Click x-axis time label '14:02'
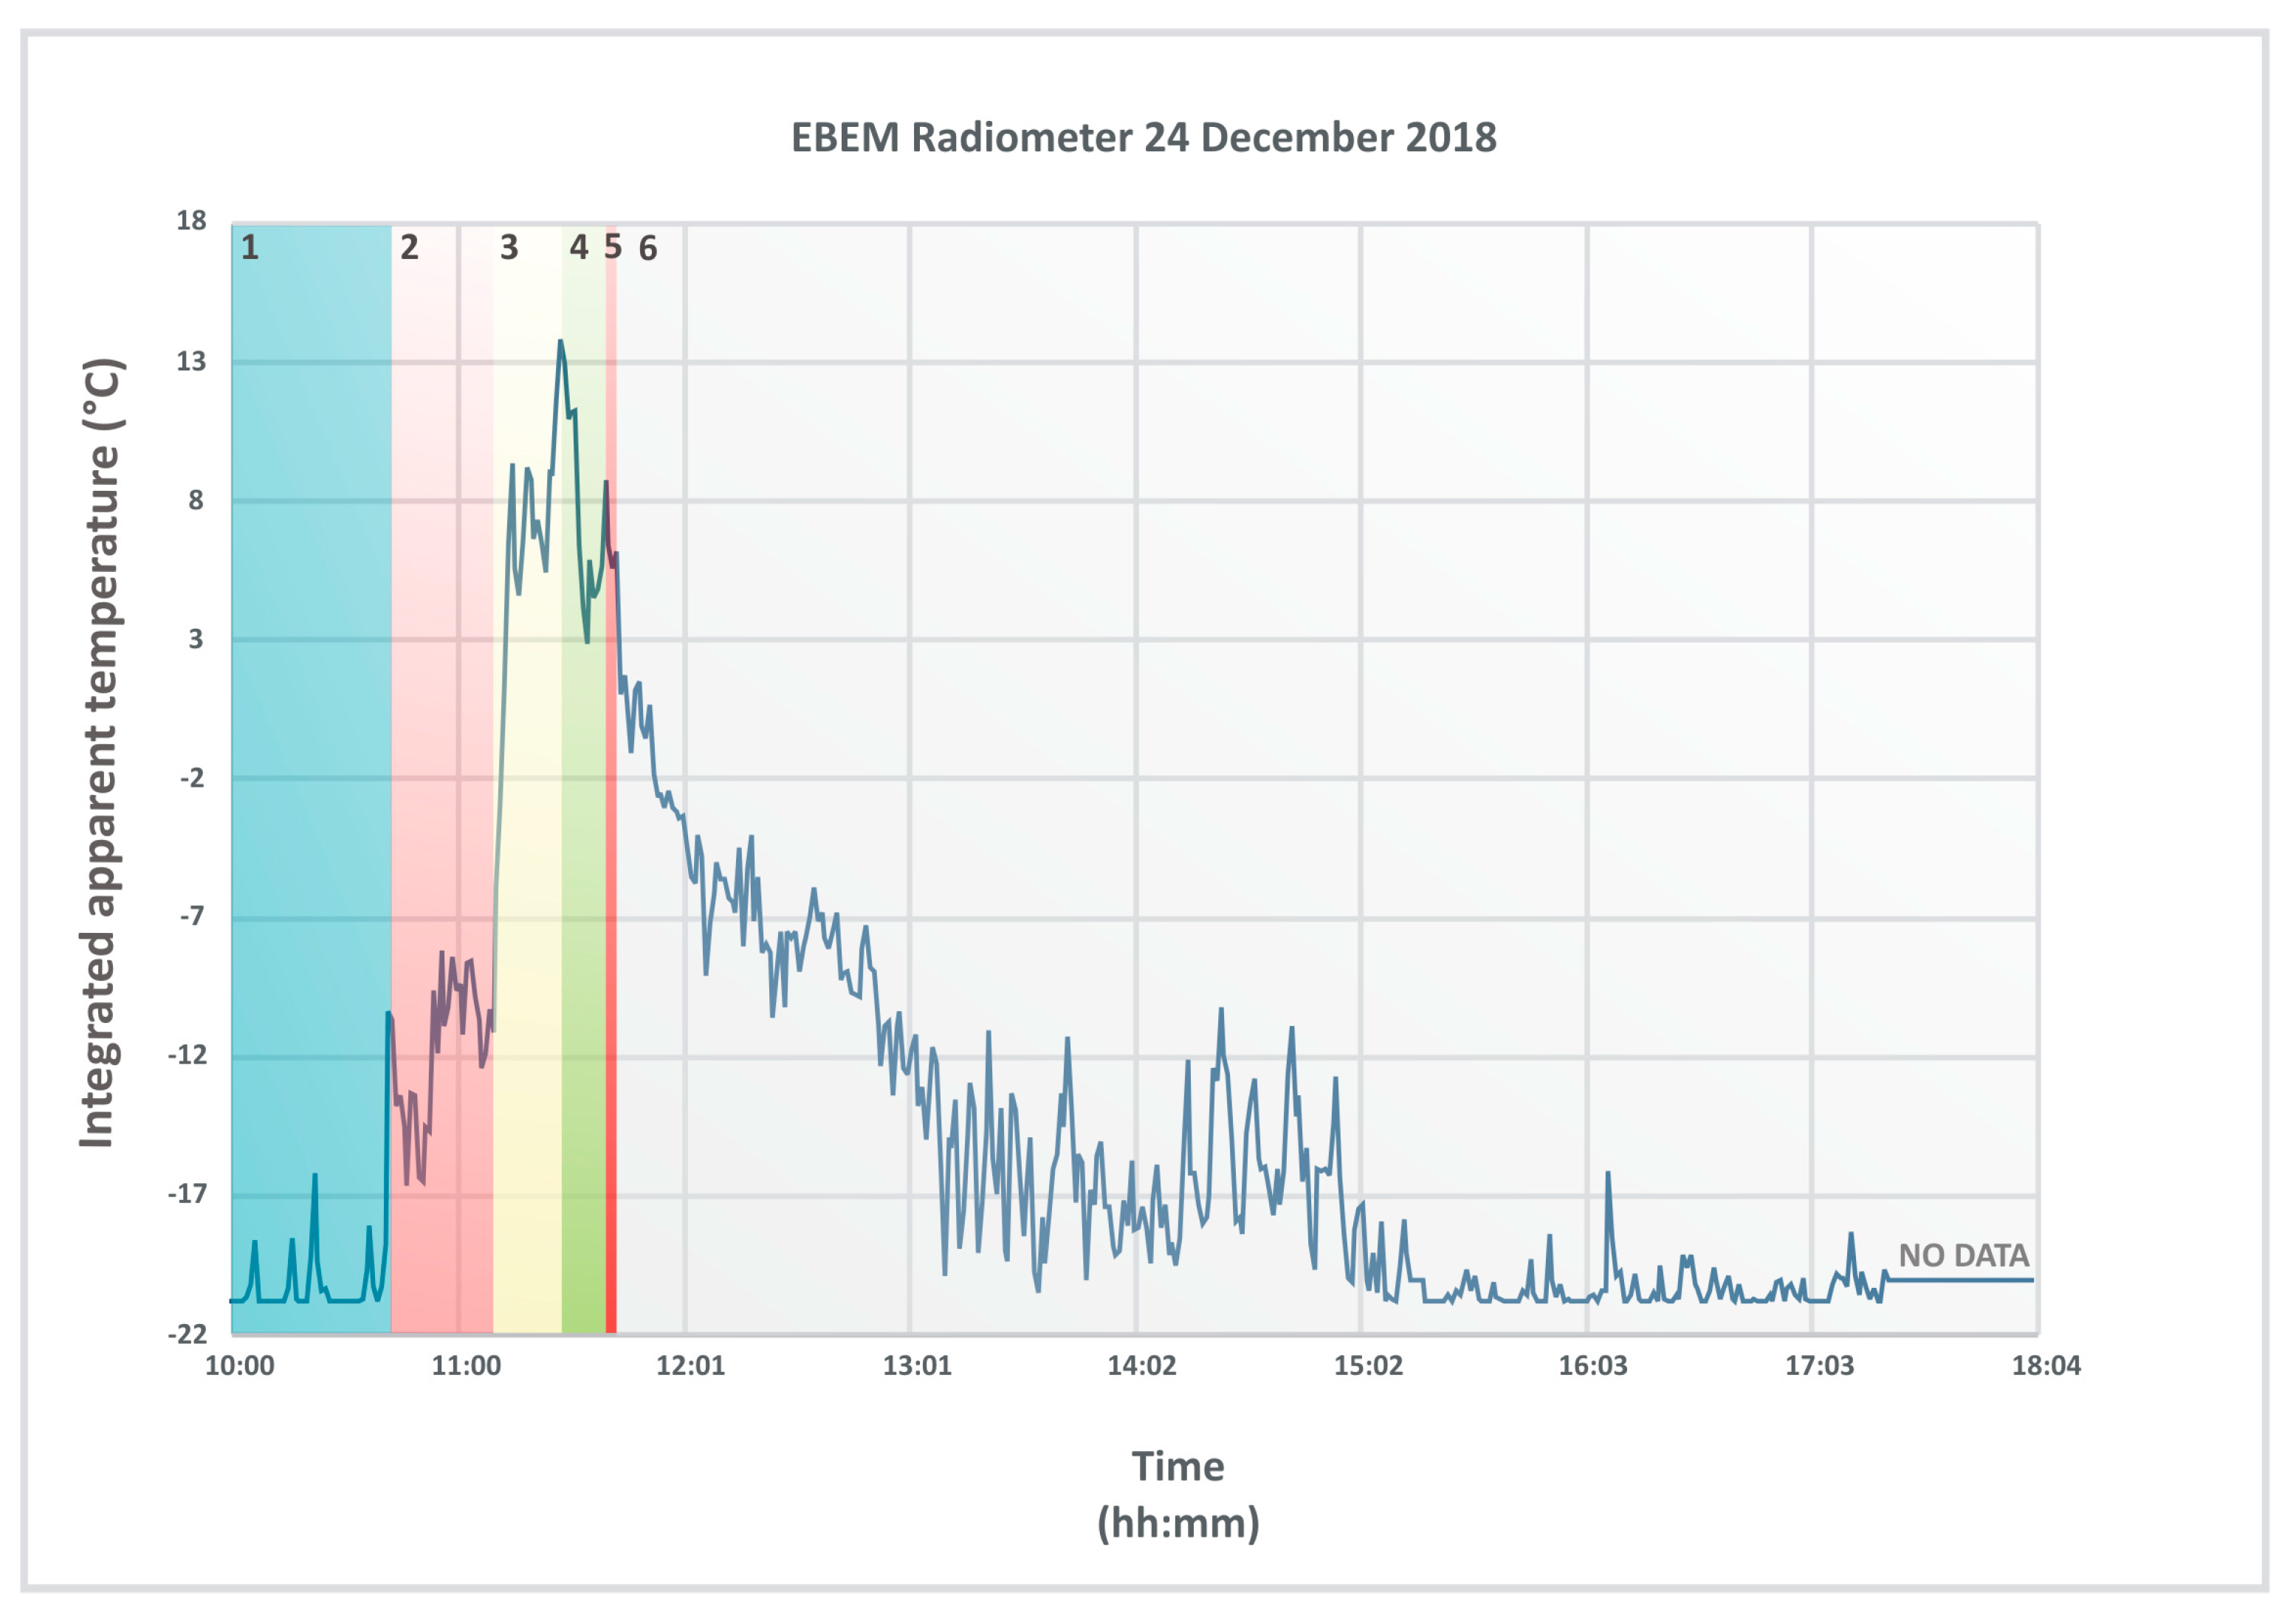The width and height of the screenshot is (2296, 1623). (1141, 1366)
